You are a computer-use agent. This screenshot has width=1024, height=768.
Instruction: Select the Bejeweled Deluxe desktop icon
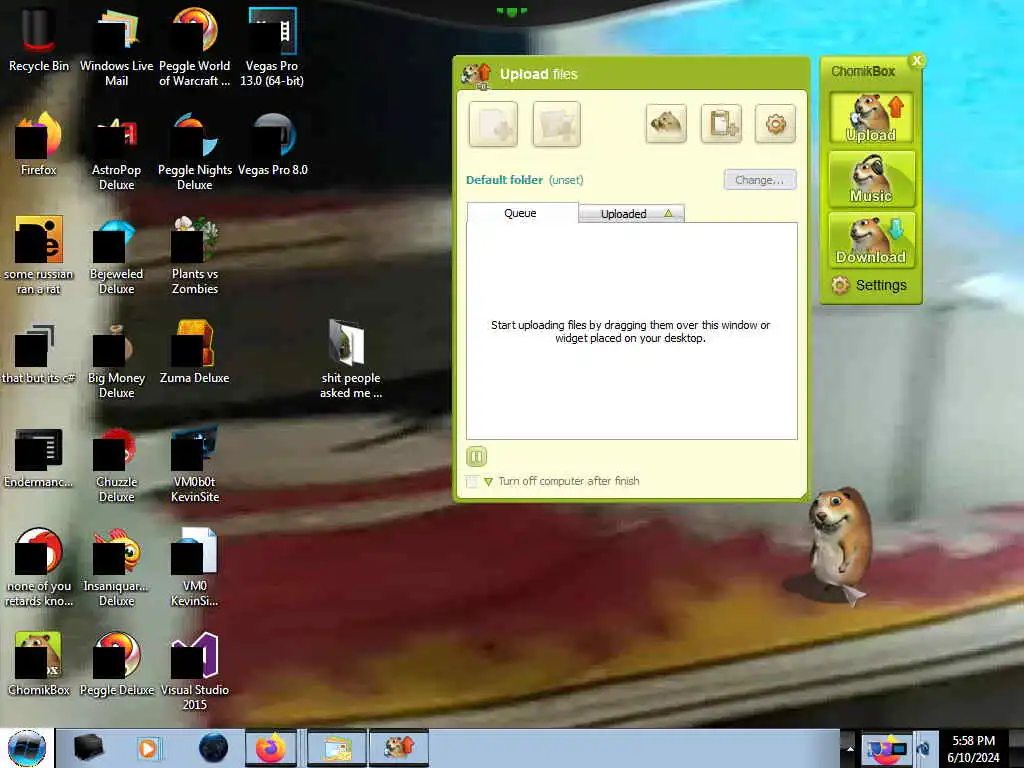(x=116, y=255)
